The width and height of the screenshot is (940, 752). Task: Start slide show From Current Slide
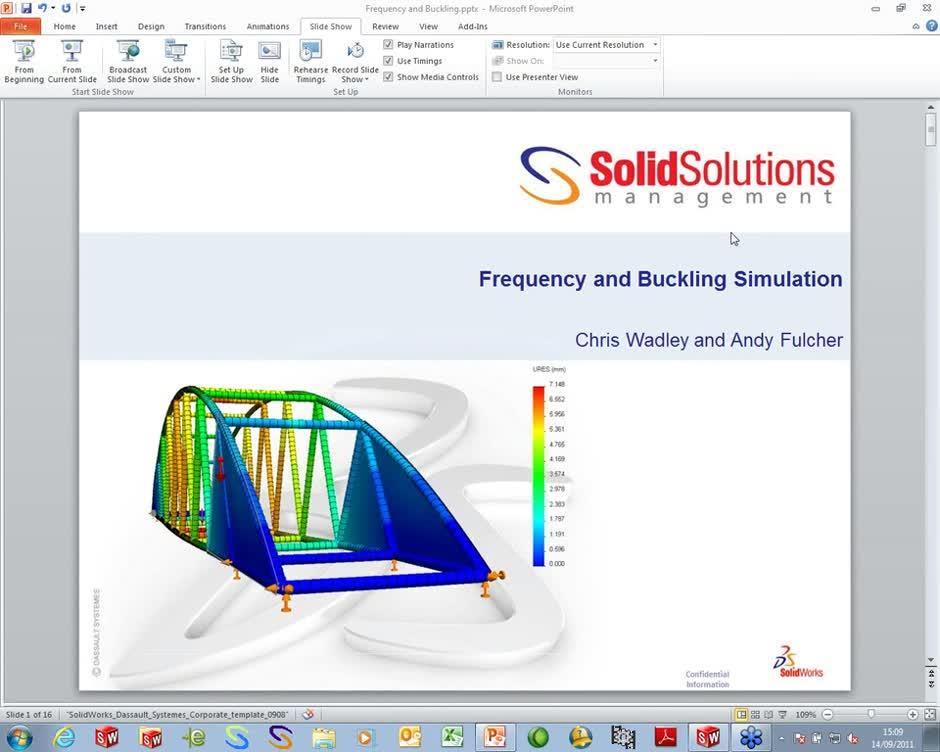point(71,60)
